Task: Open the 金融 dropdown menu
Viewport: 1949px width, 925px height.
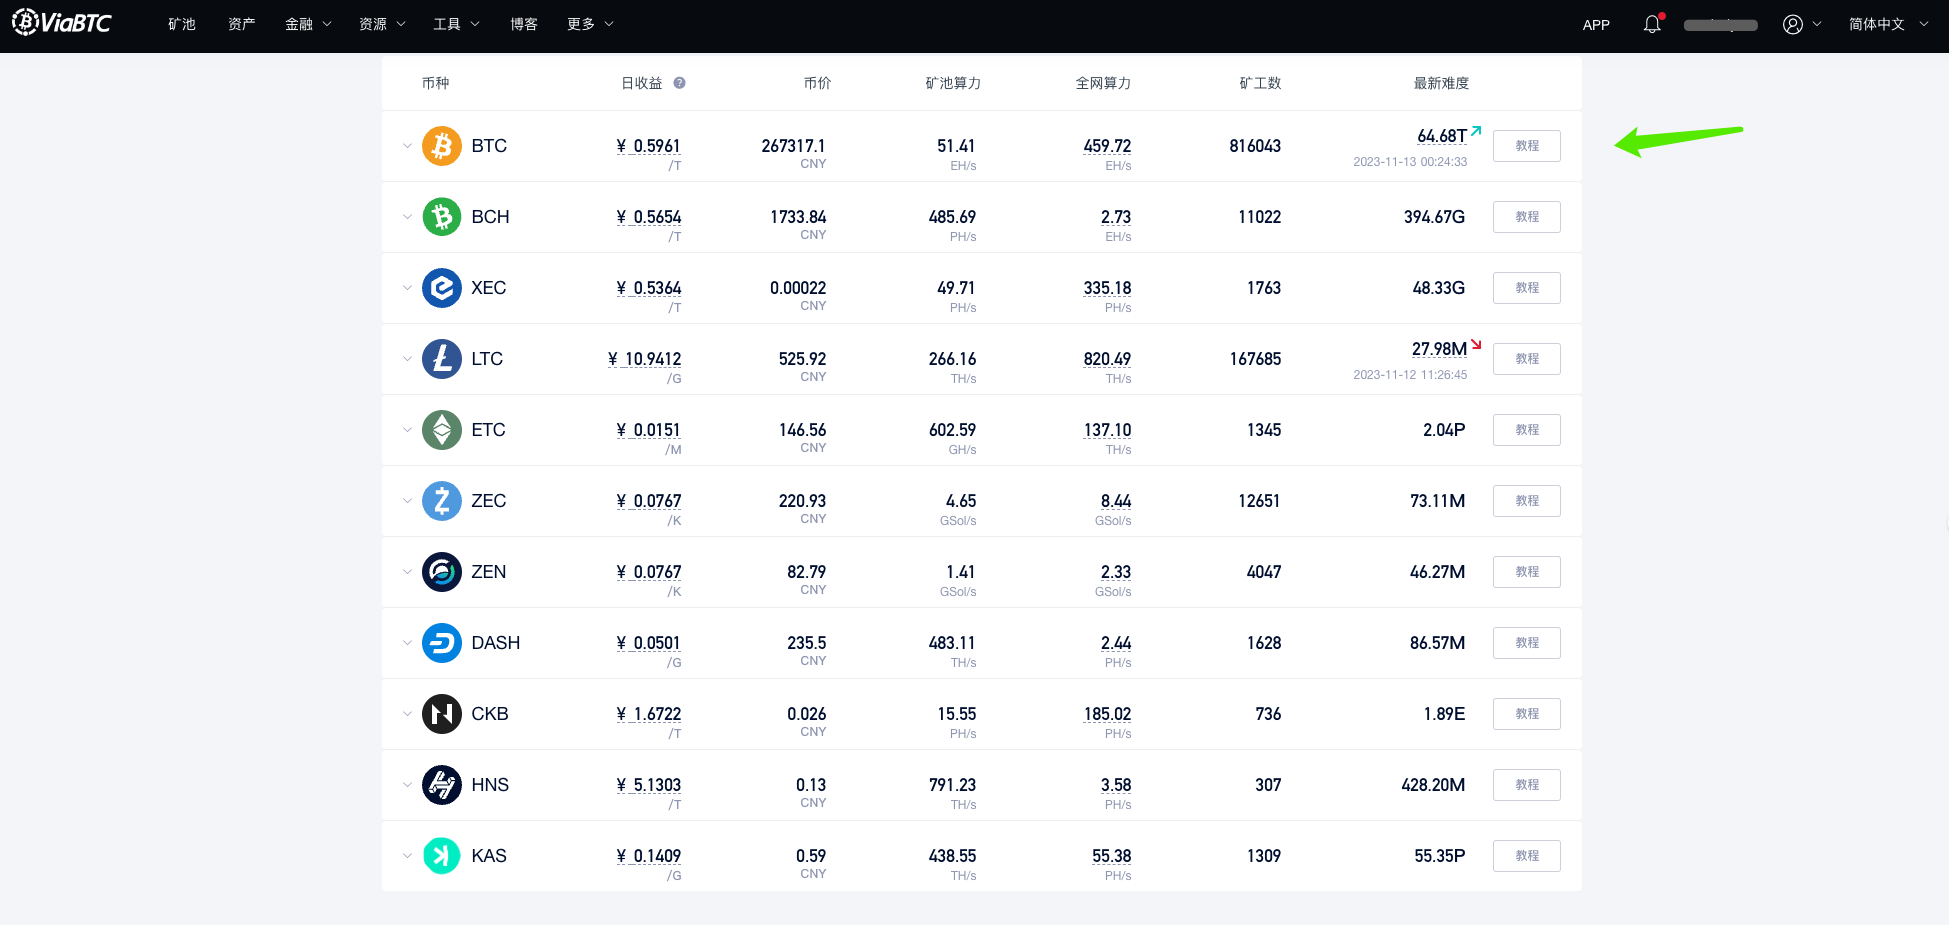Action: [308, 24]
